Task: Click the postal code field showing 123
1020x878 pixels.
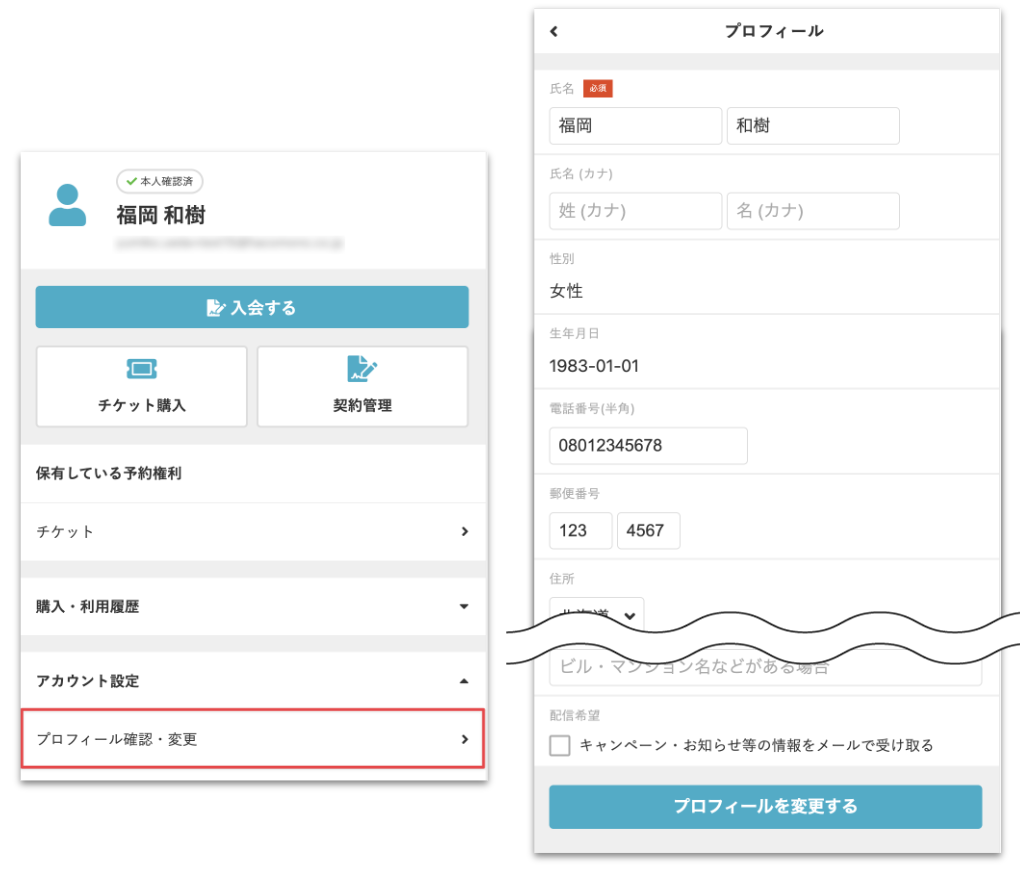Action: click(x=580, y=531)
